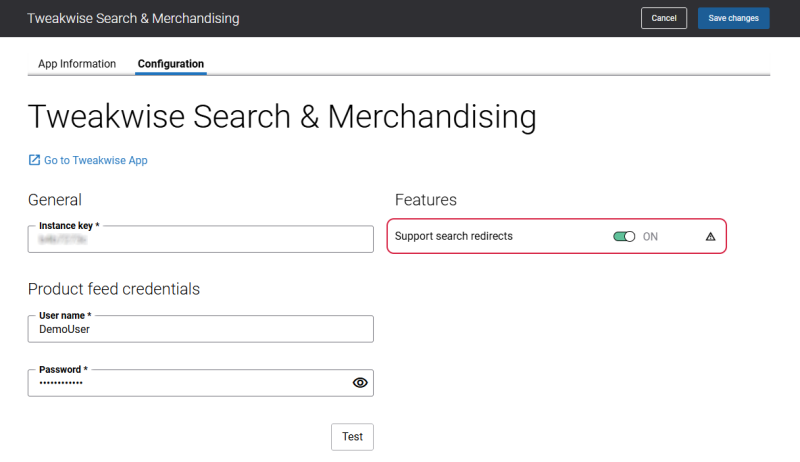This screenshot has height=462, width=800.
Task: Click the external link icon before Go to Tweakwise App
Action: (x=34, y=160)
